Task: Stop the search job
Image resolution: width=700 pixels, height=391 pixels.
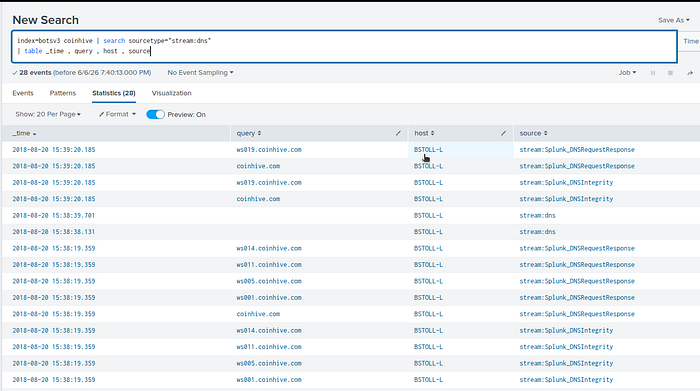Action: [670, 73]
